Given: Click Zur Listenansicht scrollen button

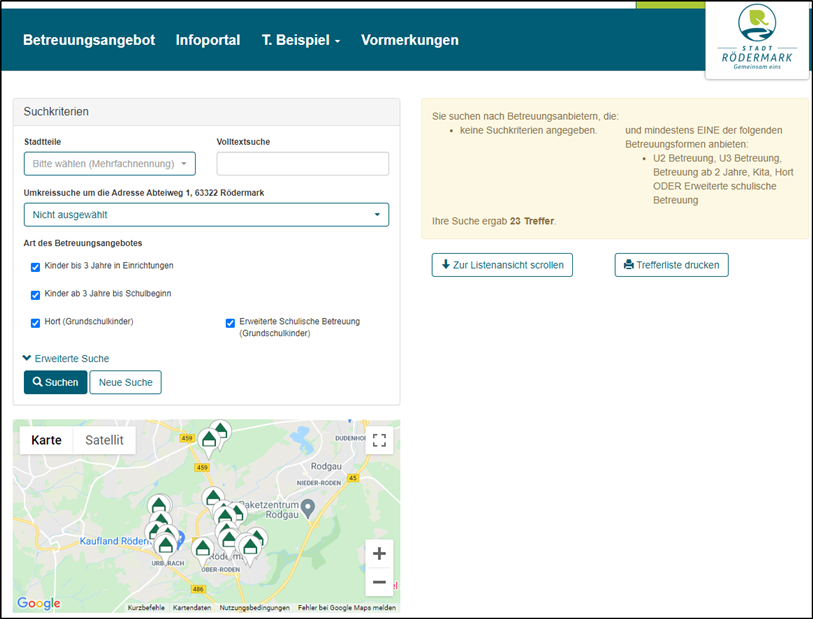Looking at the screenshot, I should (x=502, y=265).
